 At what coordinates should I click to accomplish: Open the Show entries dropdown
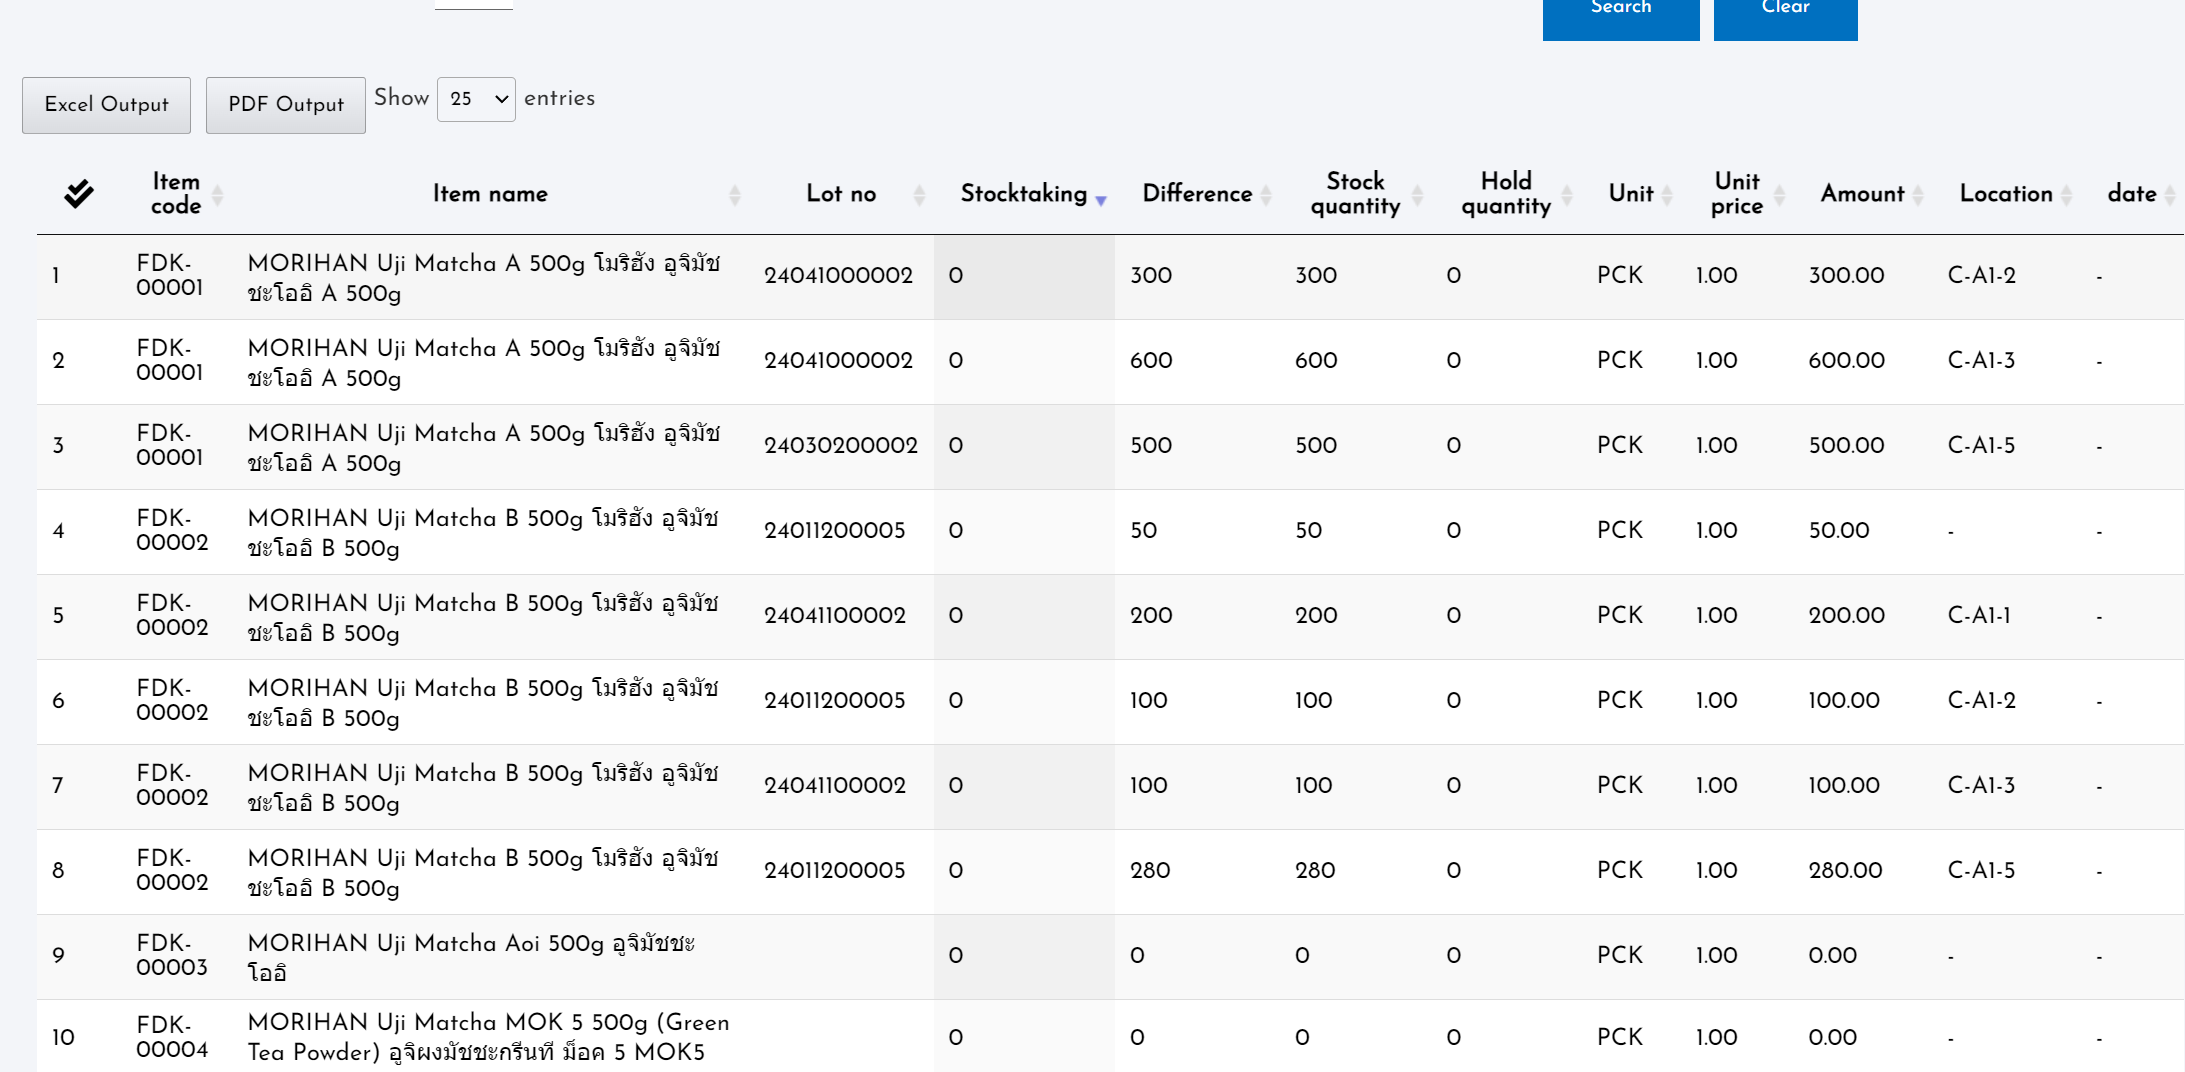click(x=476, y=99)
